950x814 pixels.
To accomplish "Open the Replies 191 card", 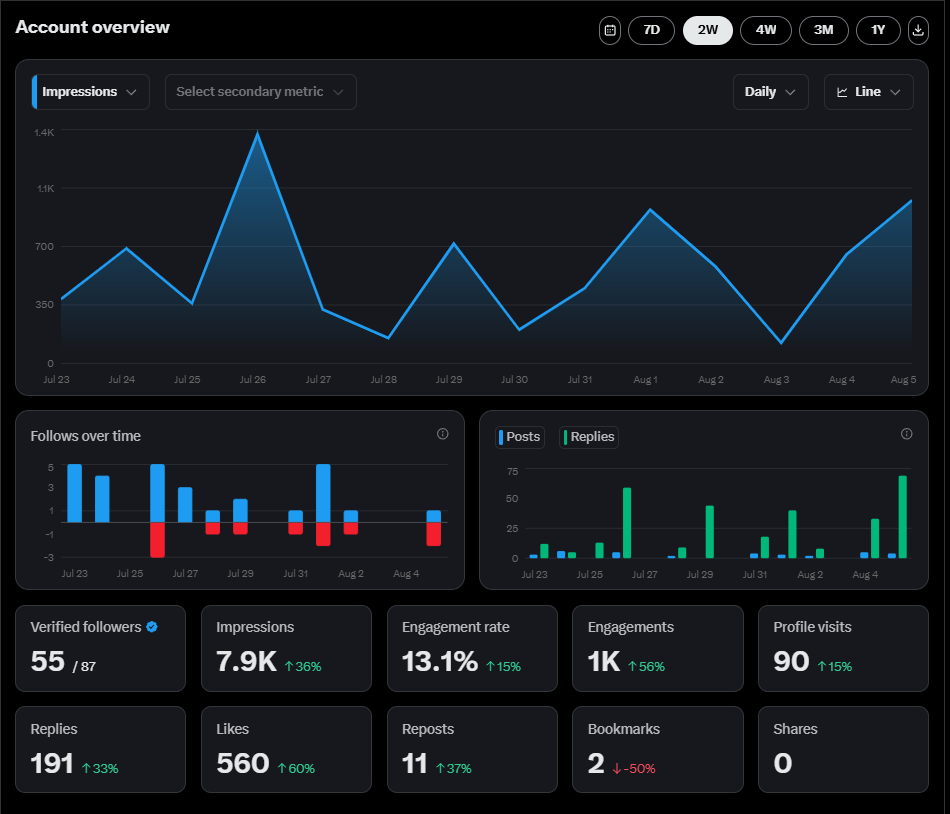I will click(x=101, y=749).
